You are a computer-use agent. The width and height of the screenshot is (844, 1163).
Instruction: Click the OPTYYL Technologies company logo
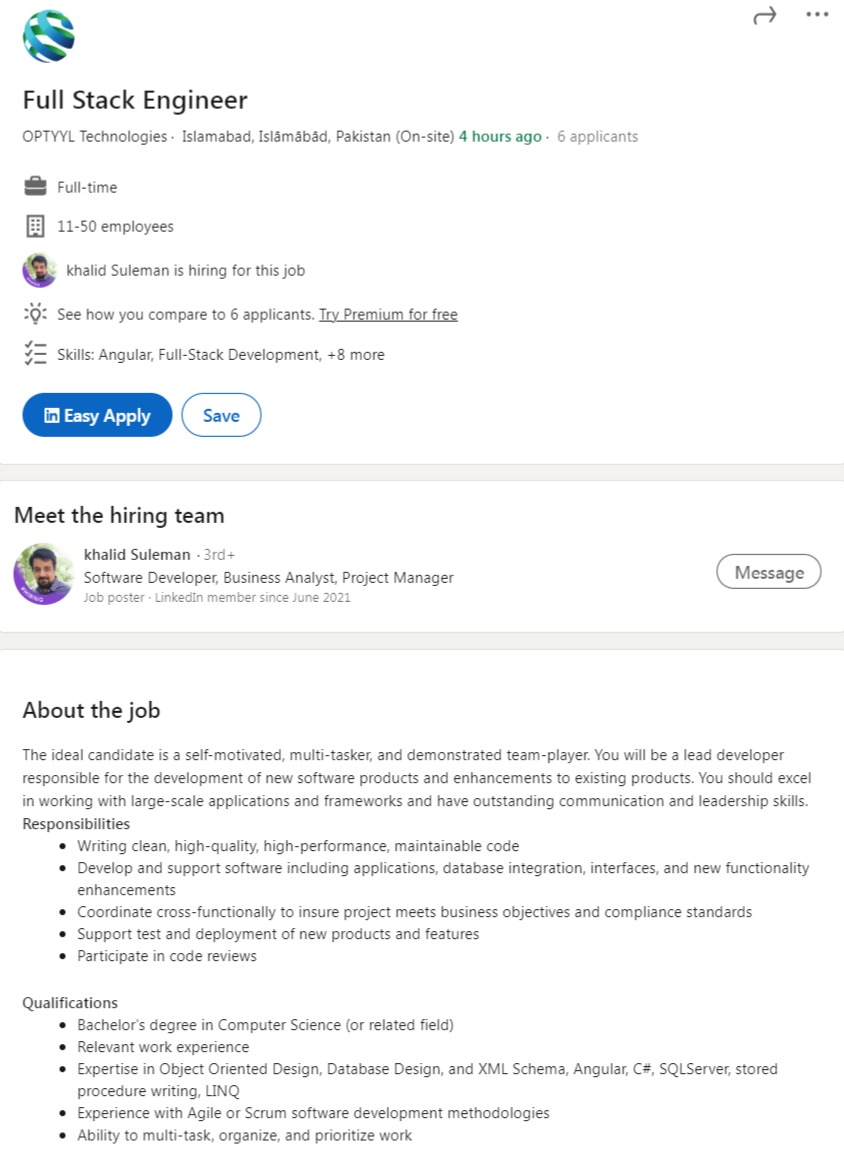(x=49, y=36)
